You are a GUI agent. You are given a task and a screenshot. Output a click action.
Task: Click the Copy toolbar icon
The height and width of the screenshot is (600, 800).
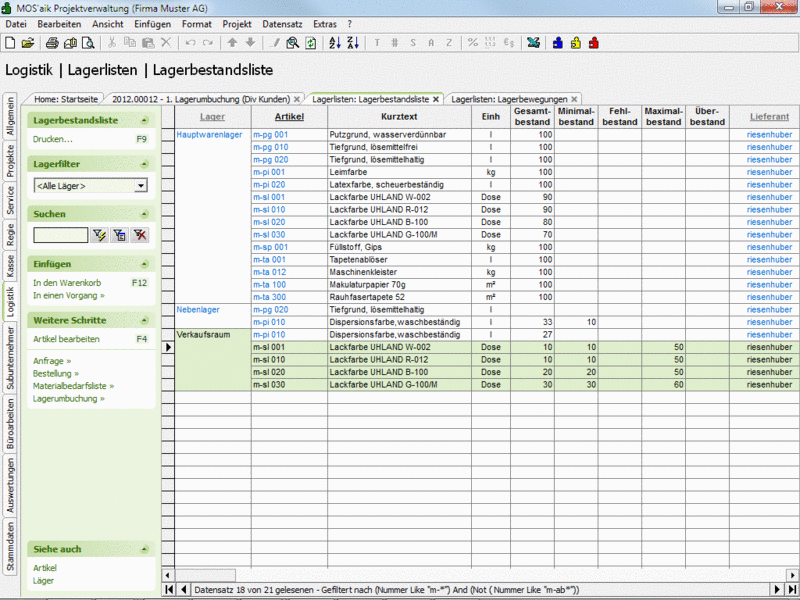[x=130, y=43]
